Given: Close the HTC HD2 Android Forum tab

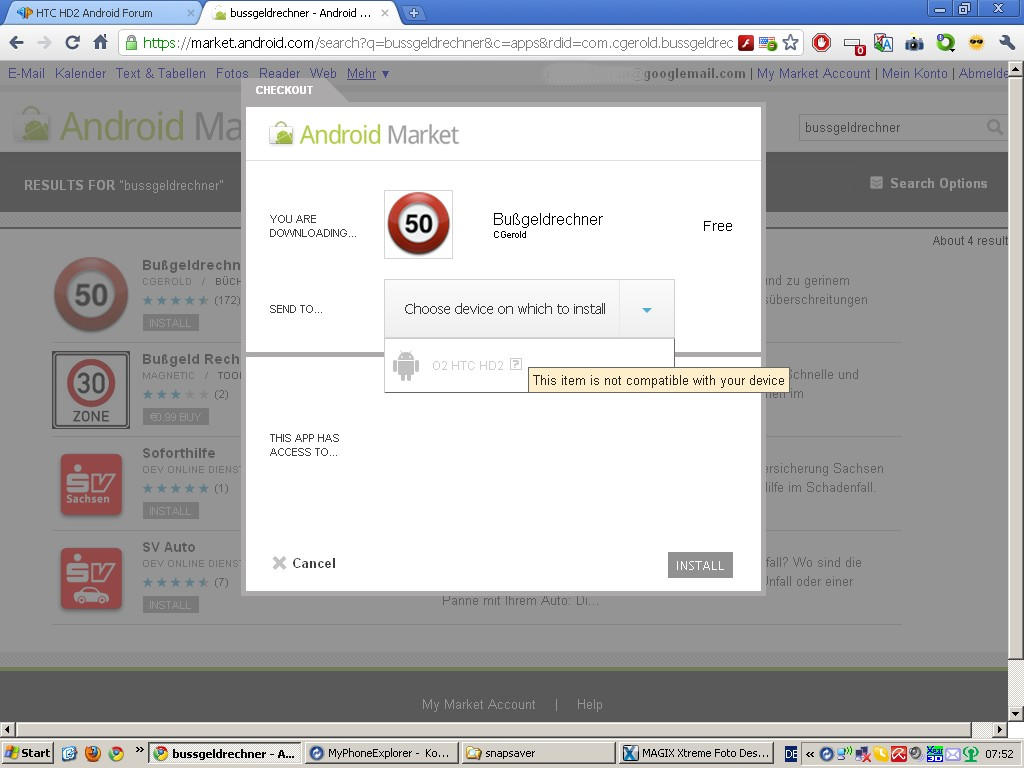Looking at the screenshot, I should pos(191,12).
